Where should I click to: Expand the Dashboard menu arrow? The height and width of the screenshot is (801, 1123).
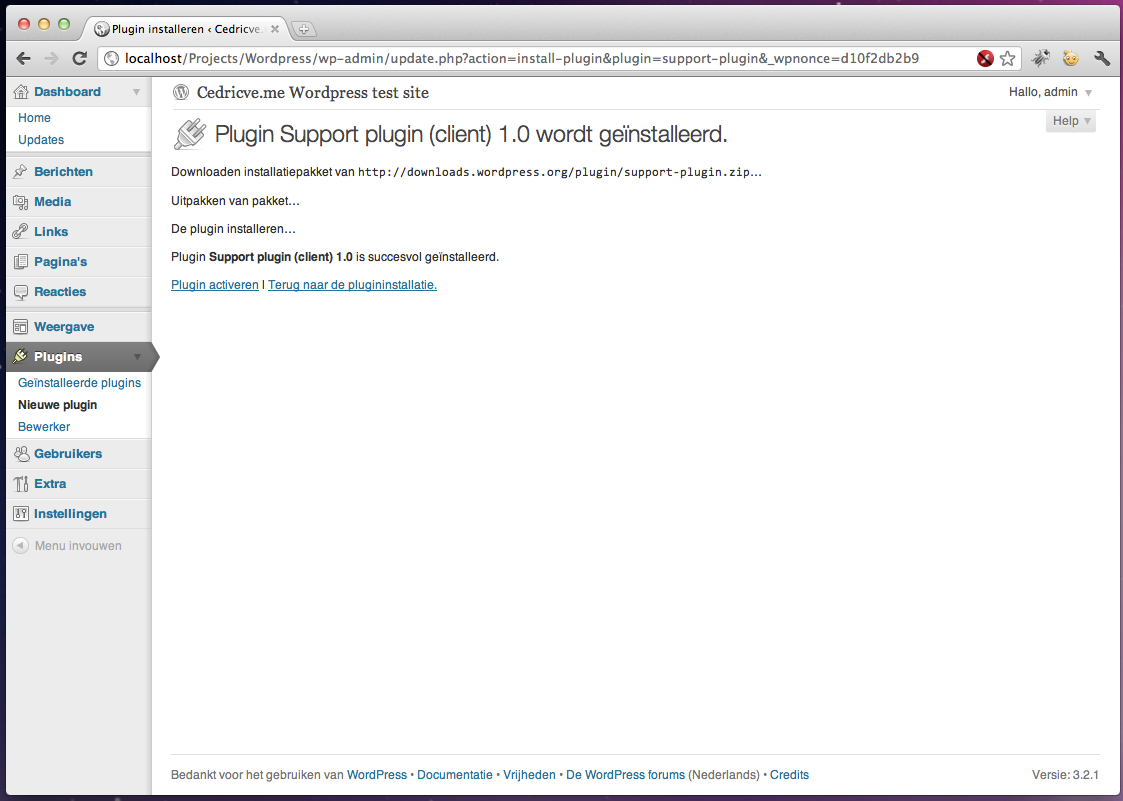coord(136,92)
